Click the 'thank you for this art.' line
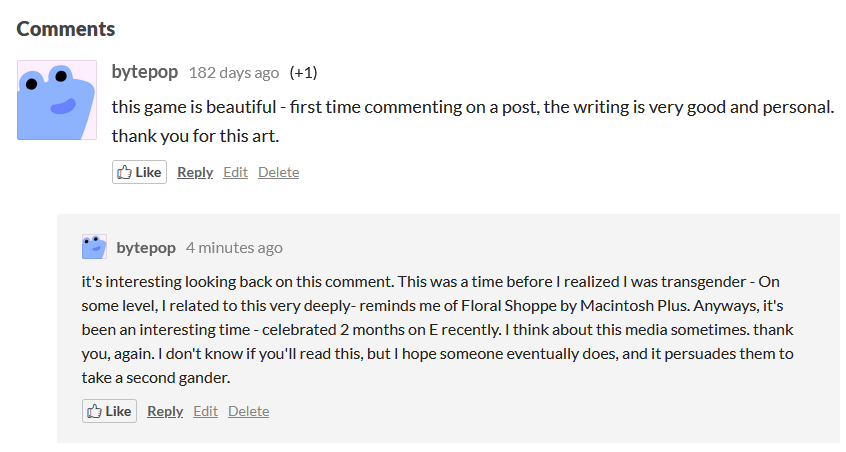Viewport: 846px width, 452px height. coord(195,134)
